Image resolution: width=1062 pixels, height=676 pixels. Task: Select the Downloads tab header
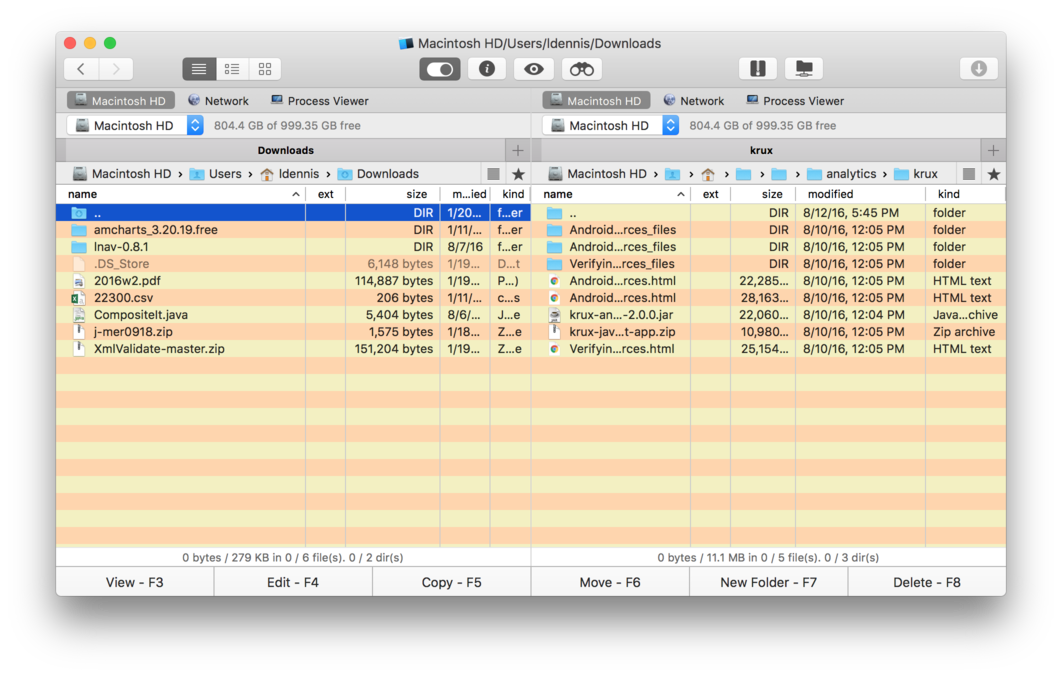(x=285, y=150)
